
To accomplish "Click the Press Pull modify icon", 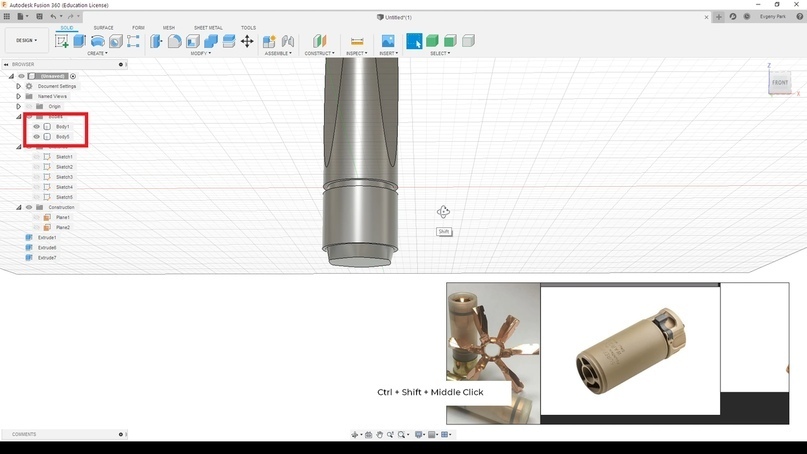I will click(156, 41).
